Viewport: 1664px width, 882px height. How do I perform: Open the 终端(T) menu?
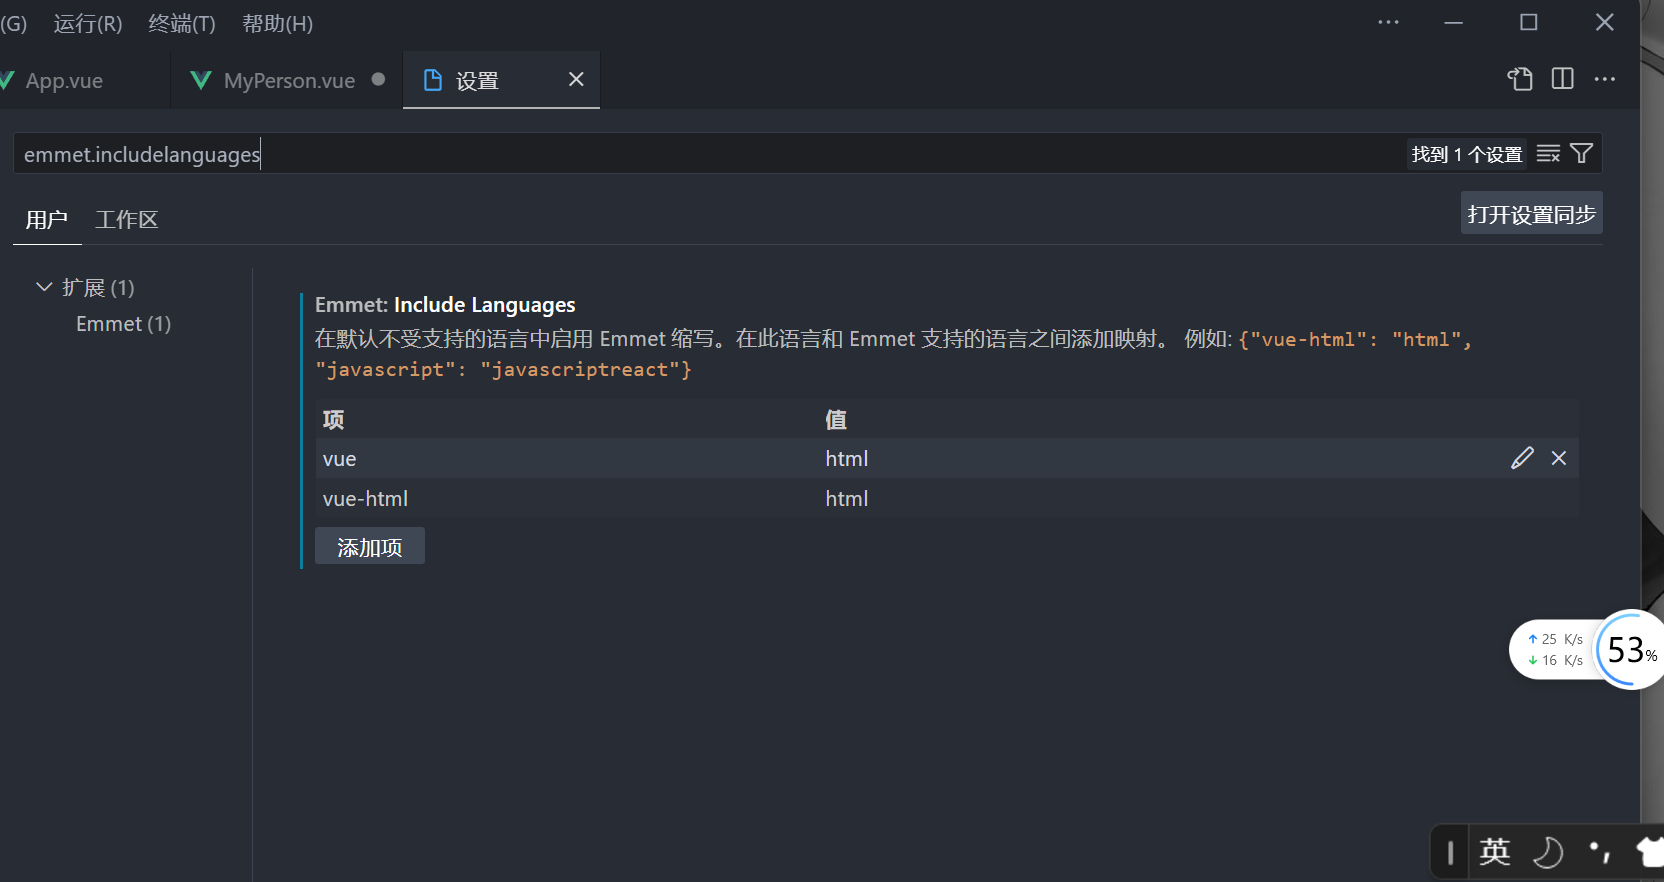pos(181,24)
